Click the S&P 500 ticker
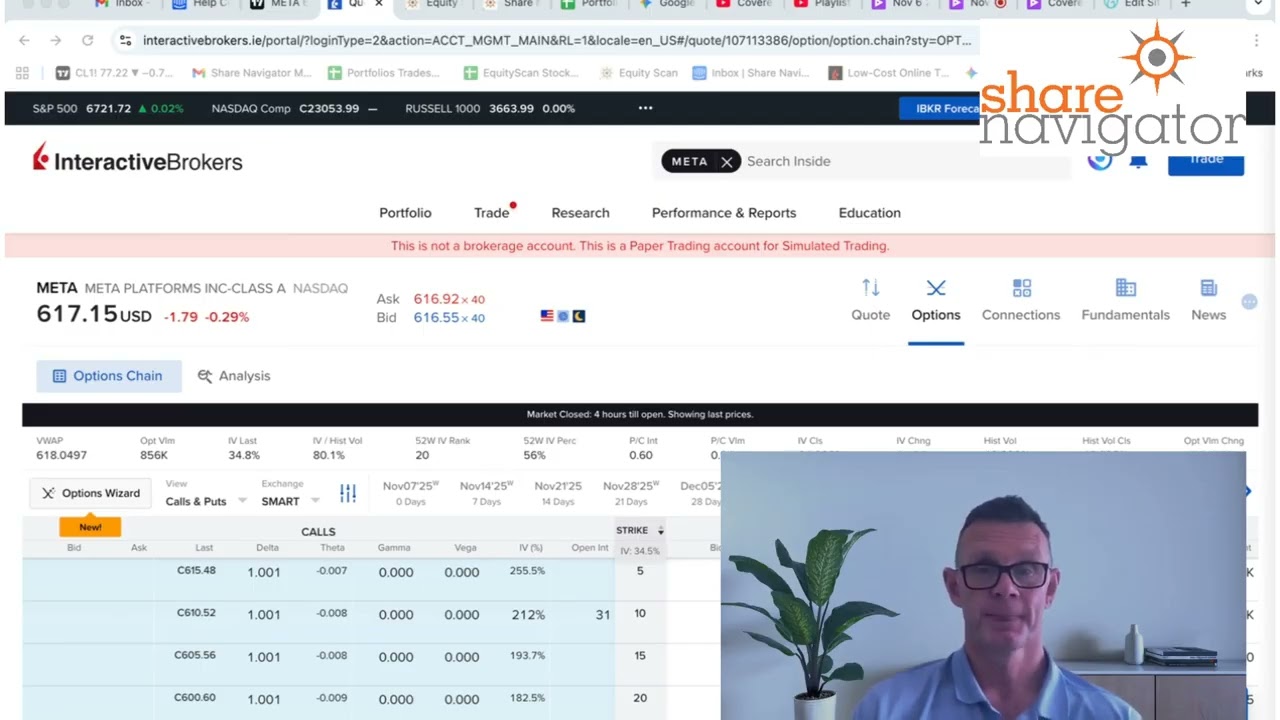Image resolution: width=1280 pixels, height=720 pixels. [108, 108]
